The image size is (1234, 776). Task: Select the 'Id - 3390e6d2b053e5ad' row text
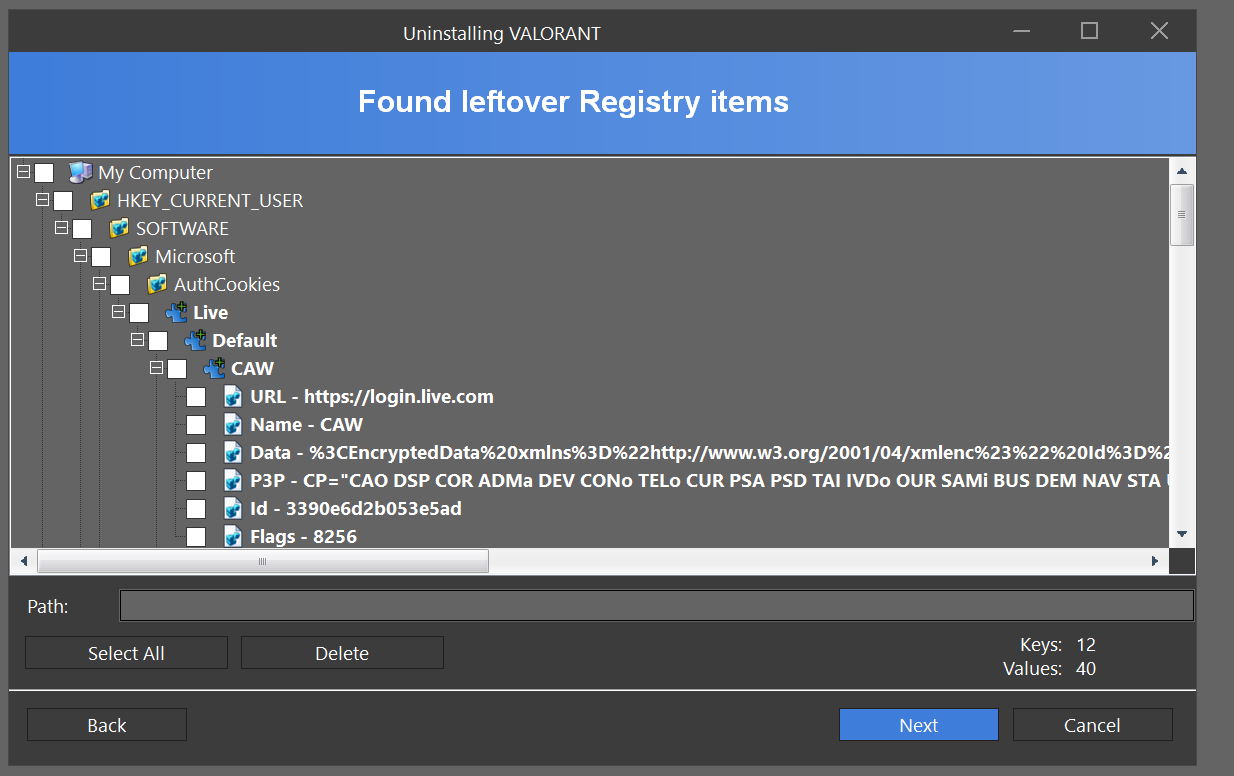356,509
